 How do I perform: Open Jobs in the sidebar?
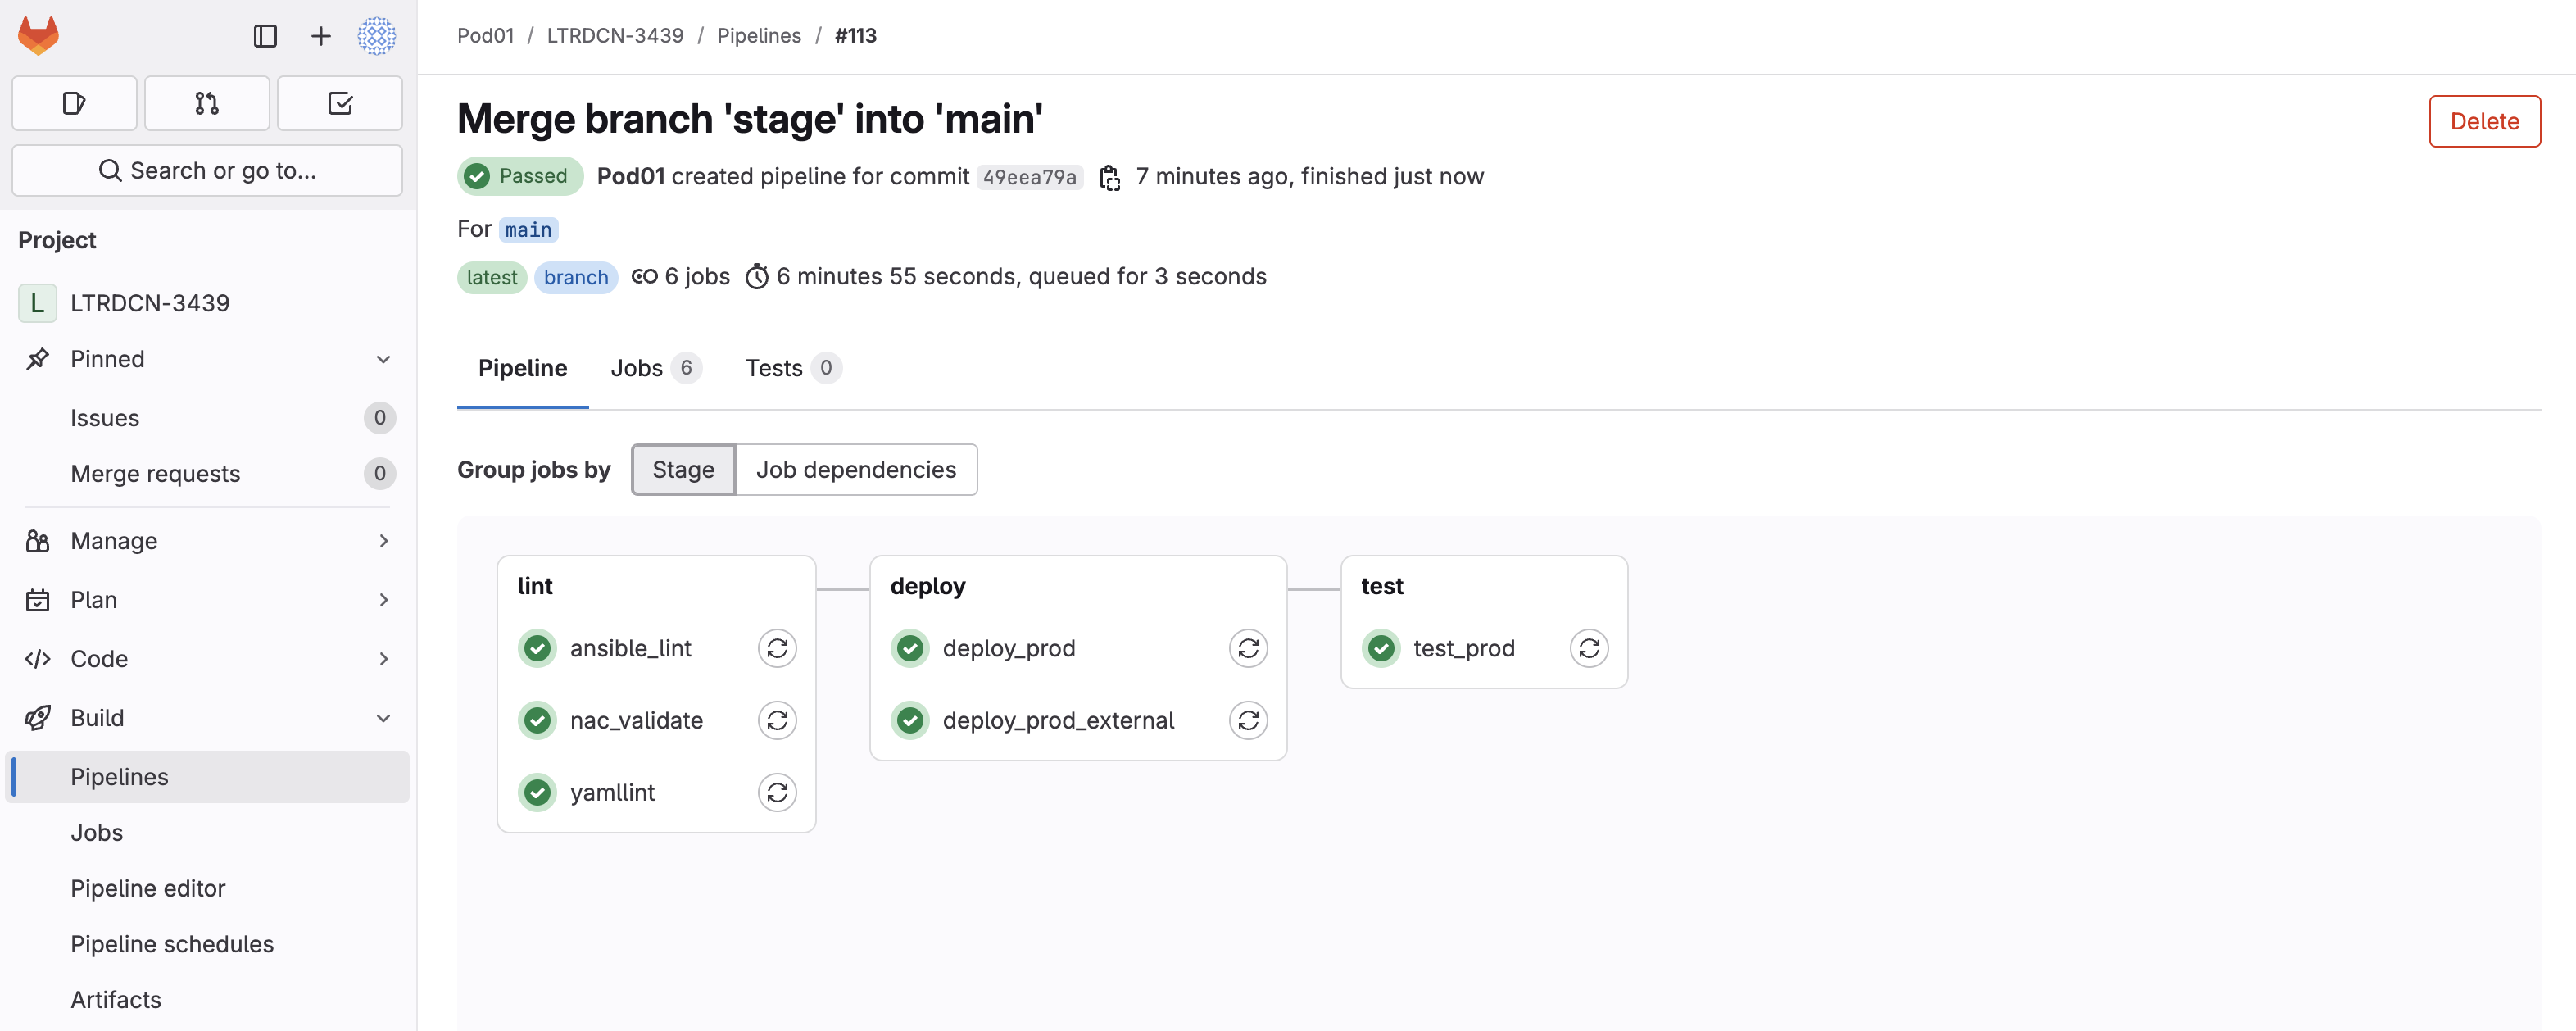pos(208,833)
